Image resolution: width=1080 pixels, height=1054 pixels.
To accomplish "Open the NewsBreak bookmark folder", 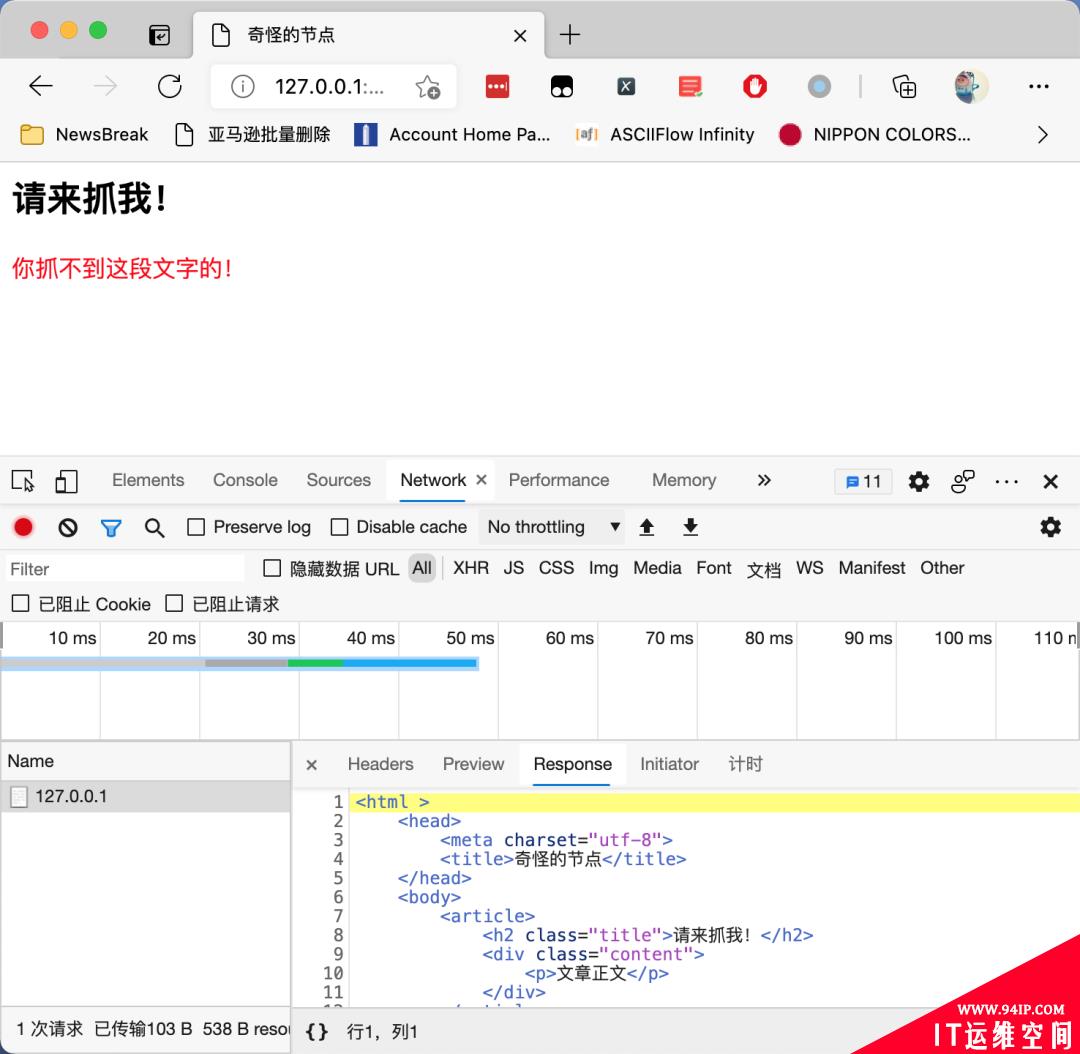I will coord(84,134).
